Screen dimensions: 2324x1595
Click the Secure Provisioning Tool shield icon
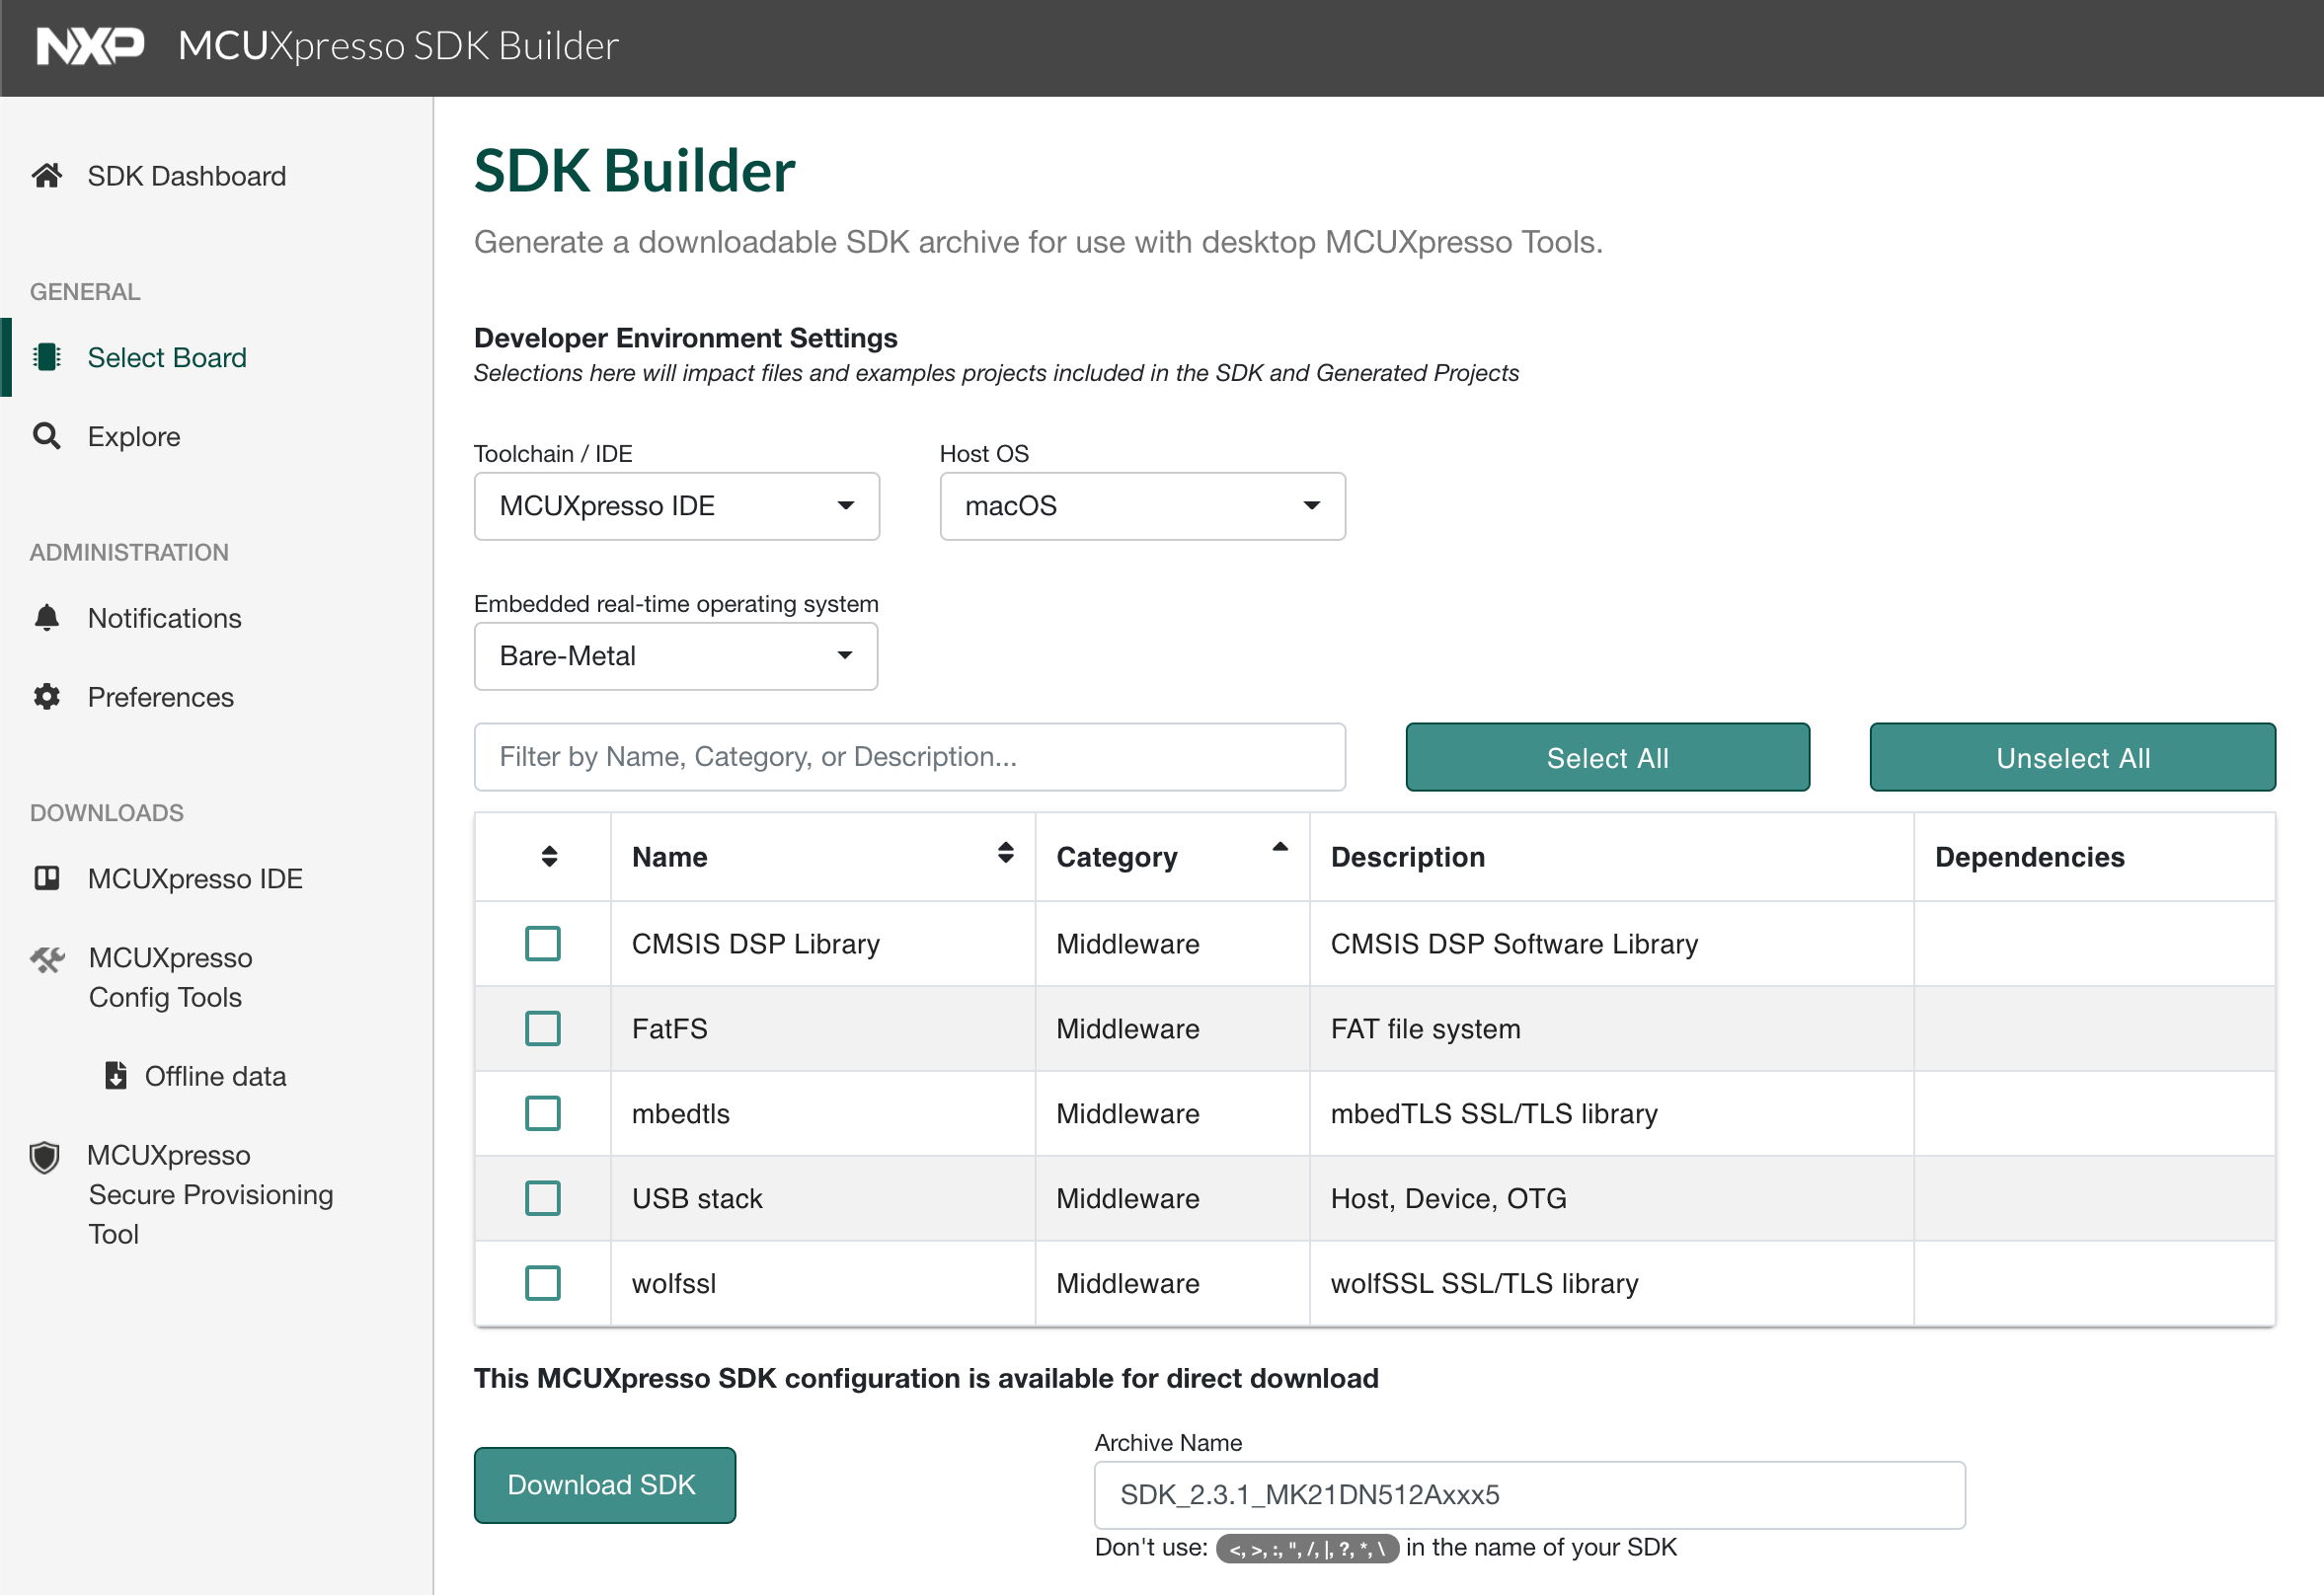[x=45, y=1156]
